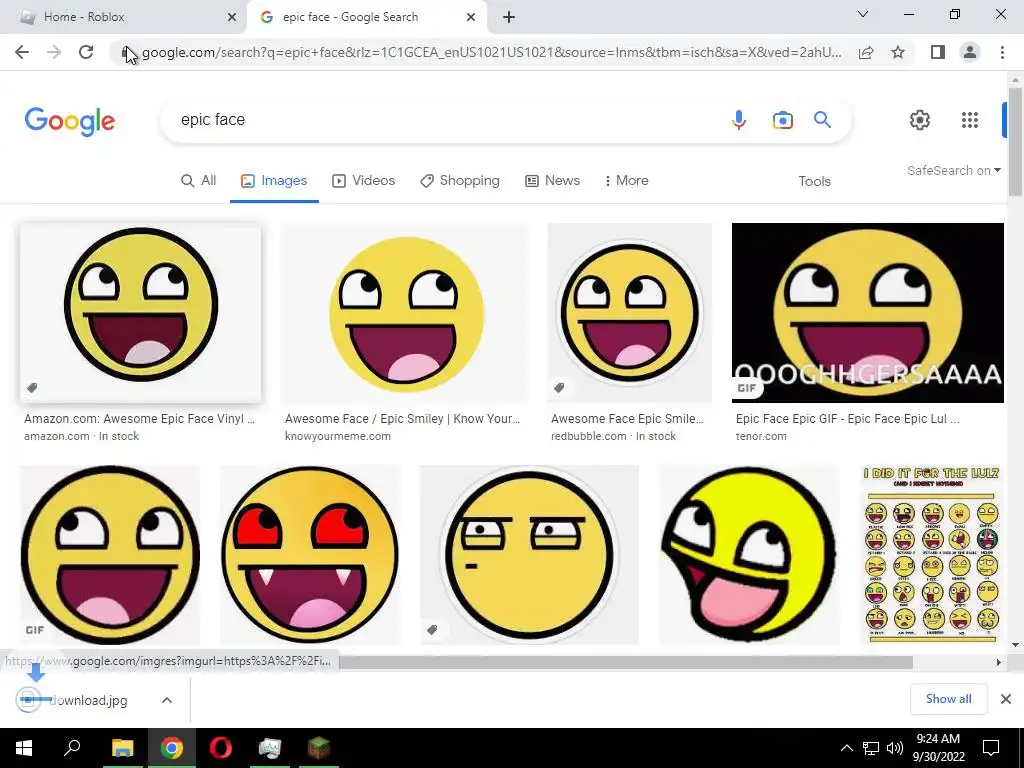Share this page using the address bar share icon
The height and width of the screenshot is (768, 1024).
866,52
